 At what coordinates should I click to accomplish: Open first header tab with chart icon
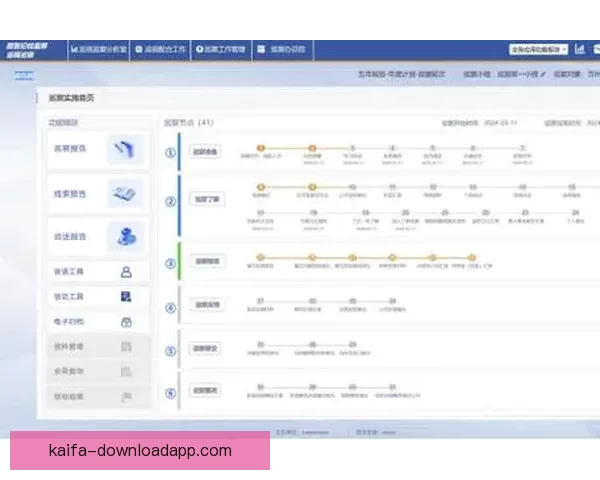tap(99, 49)
